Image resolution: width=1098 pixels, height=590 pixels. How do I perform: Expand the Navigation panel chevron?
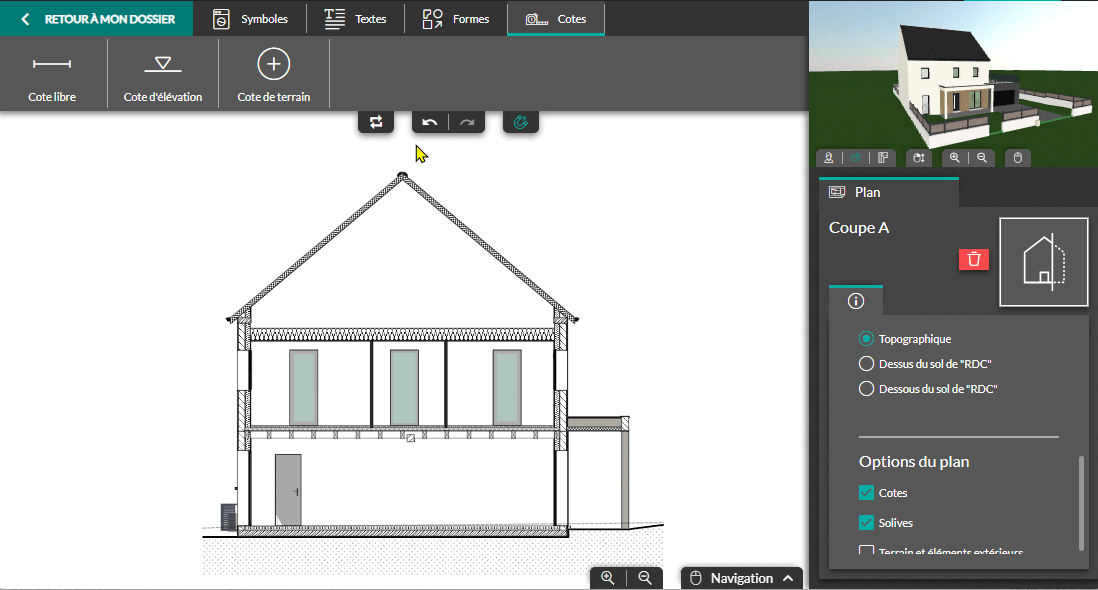tap(789, 578)
